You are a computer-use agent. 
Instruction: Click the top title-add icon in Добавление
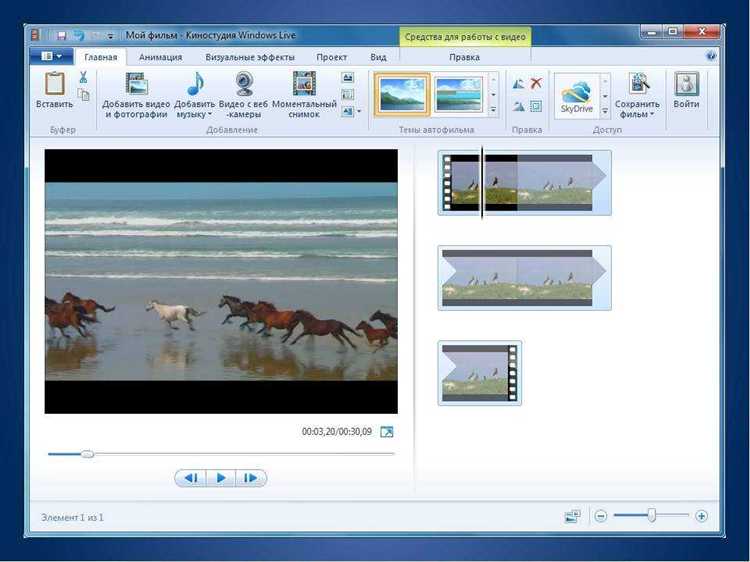pyautogui.click(x=348, y=77)
